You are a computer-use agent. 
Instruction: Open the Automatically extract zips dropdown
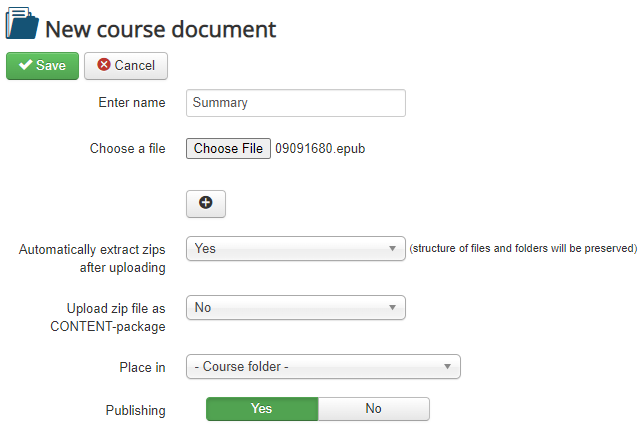(295, 249)
